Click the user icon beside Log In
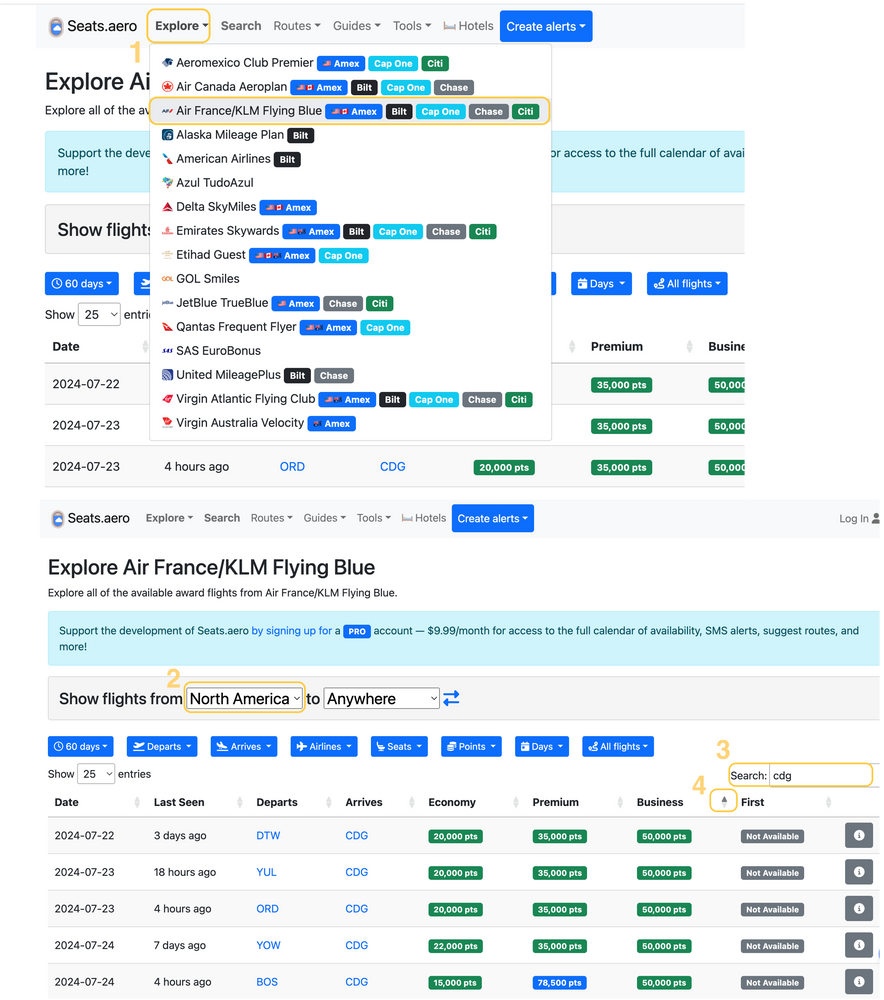884x1000 pixels. pyautogui.click(x=876, y=518)
